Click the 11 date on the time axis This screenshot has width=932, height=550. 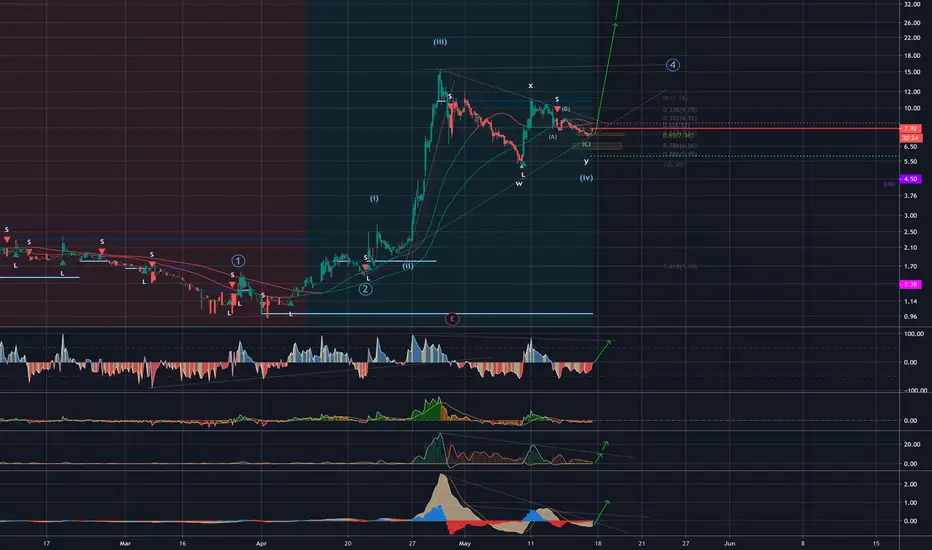pyautogui.click(x=530, y=543)
